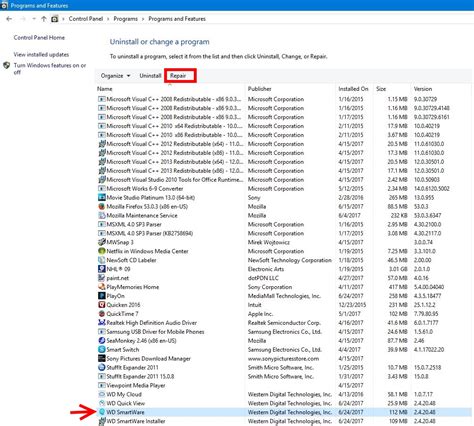Select Samsung USB Driver for Mobile Phones

coord(283,332)
